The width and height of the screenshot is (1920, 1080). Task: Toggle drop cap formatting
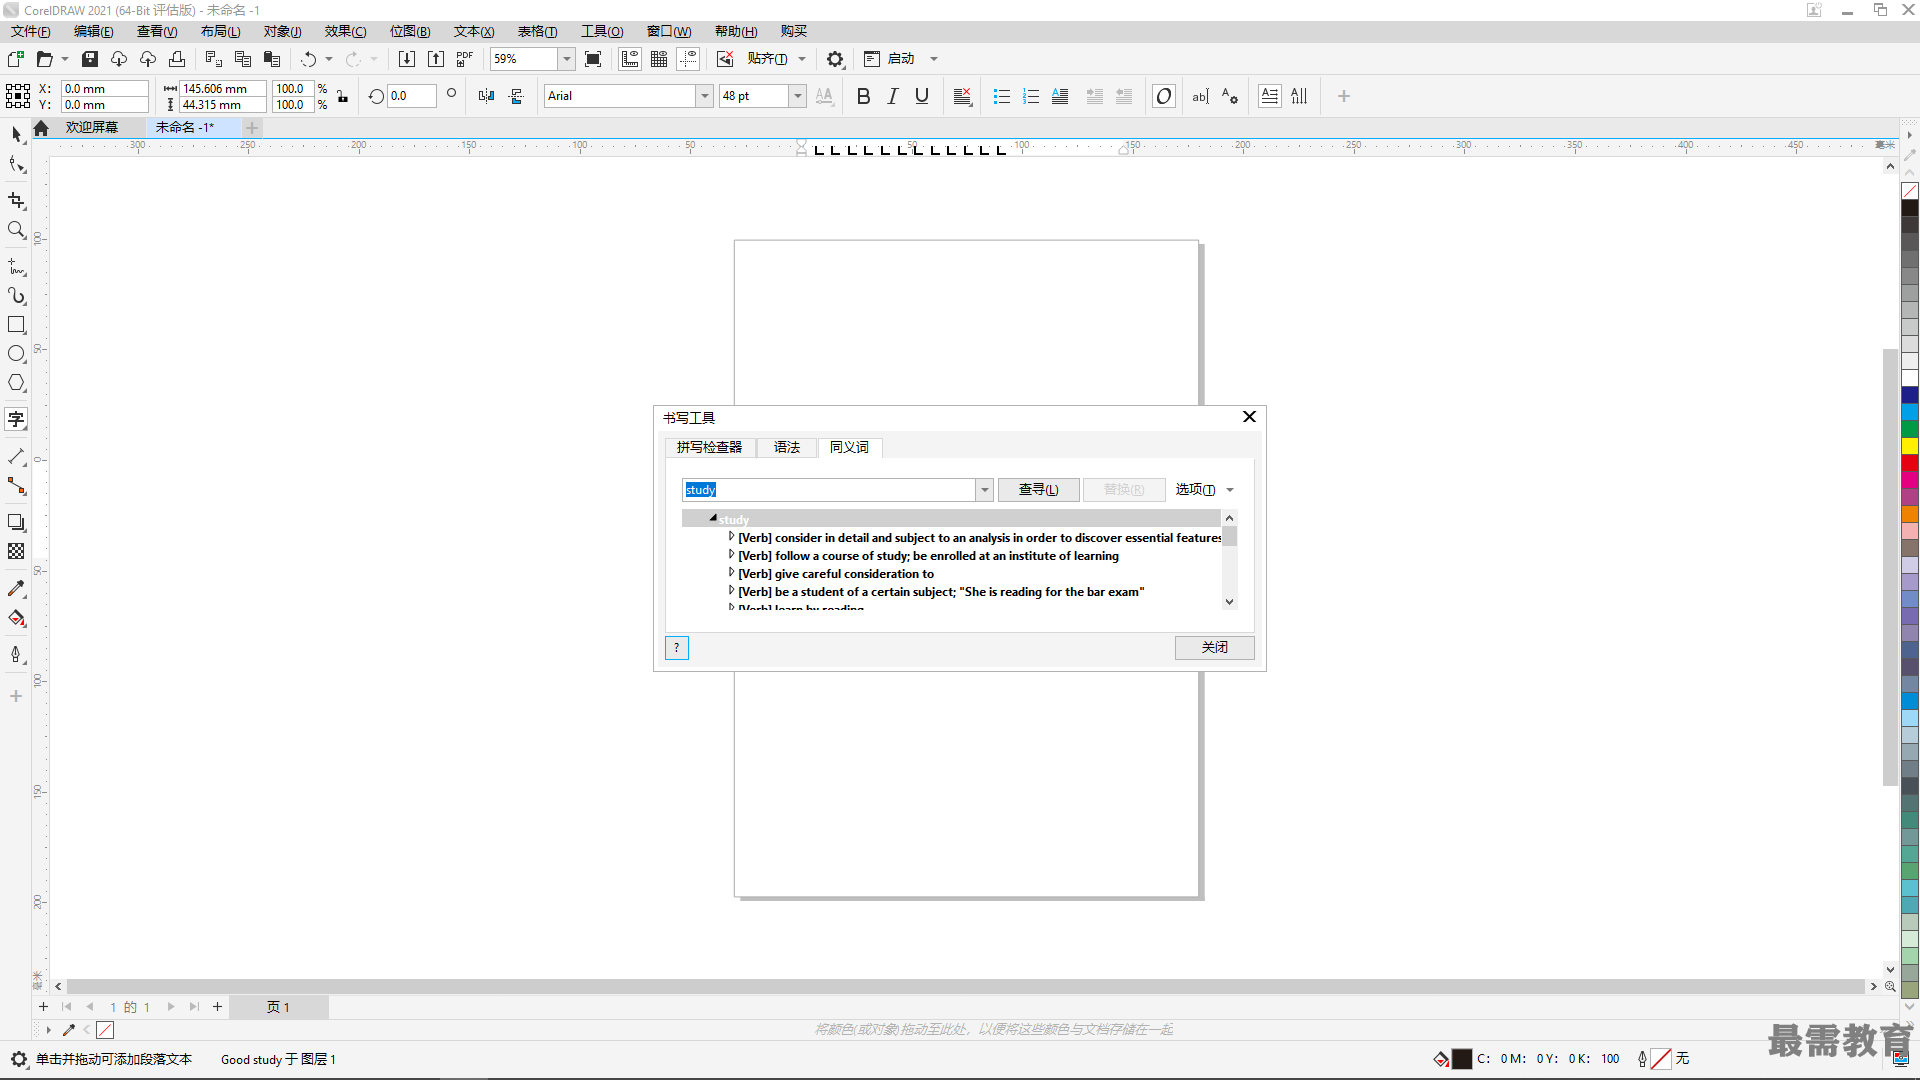[1060, 96]
